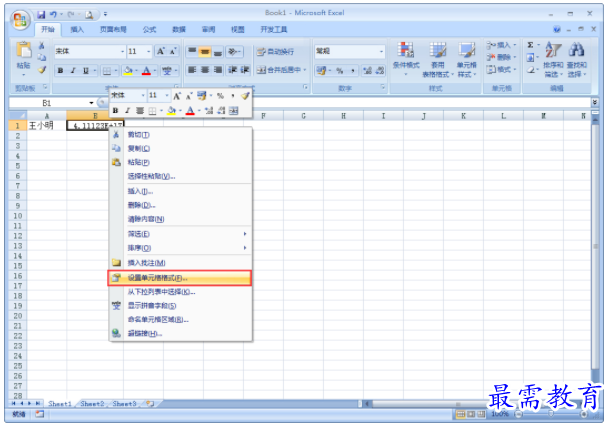Click the ribbon Percent Style button
Image resolution: width=610 pixels, height=428 pixels.
340,71
